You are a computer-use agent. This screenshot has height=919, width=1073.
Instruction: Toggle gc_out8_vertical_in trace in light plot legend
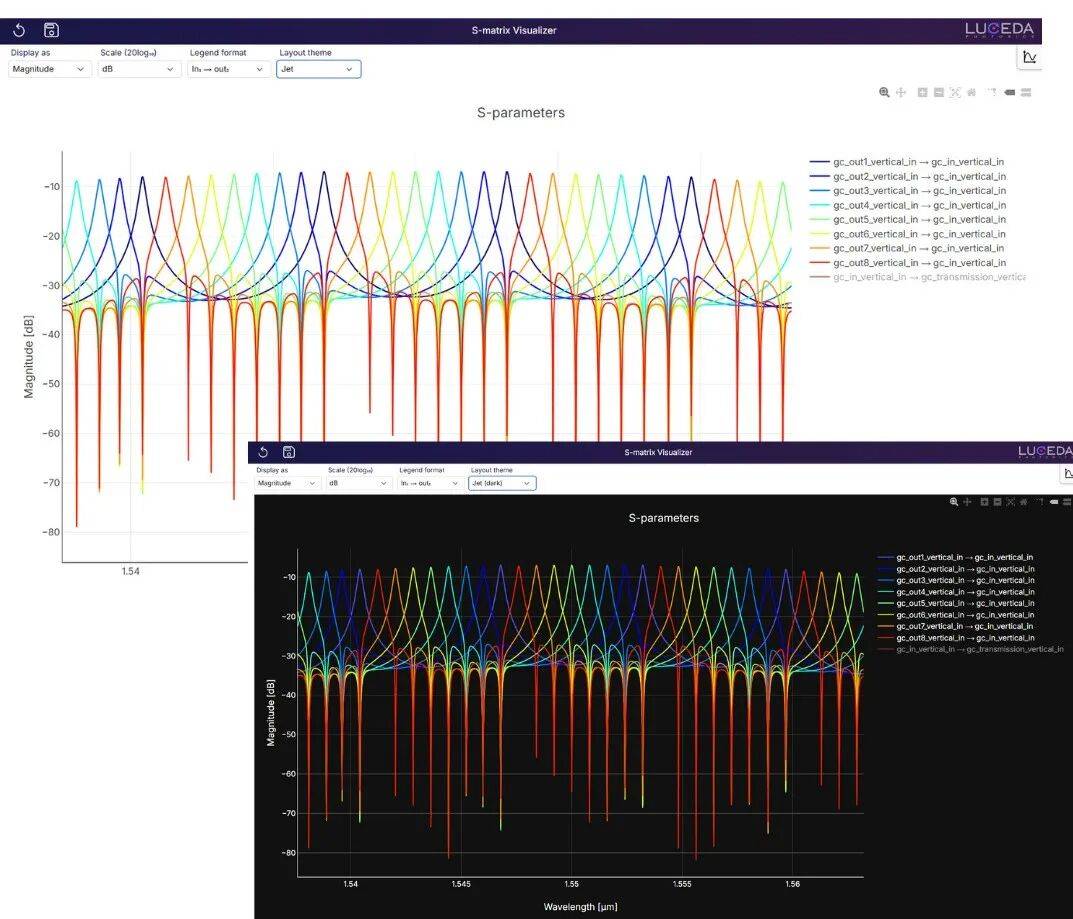pos(918,263)
